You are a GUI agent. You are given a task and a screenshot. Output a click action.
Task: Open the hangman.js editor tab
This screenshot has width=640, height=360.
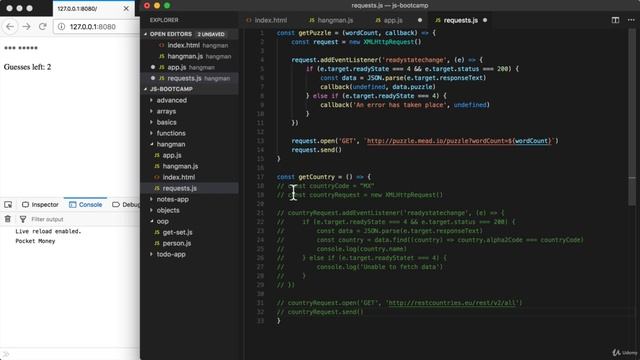coord(331,20)
